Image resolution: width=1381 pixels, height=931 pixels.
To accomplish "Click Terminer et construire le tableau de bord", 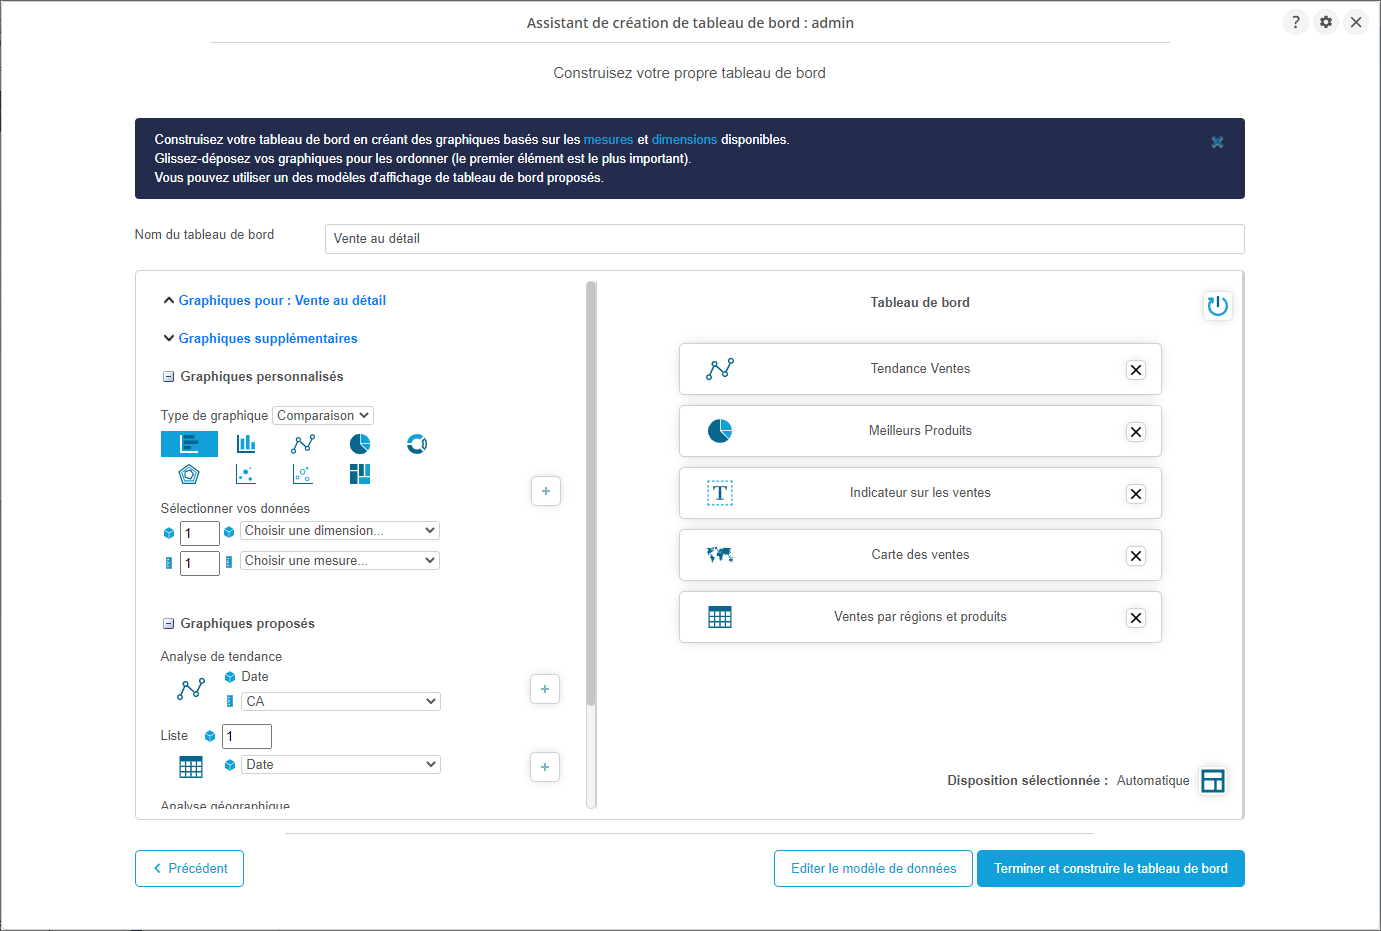I will 1111,868.
